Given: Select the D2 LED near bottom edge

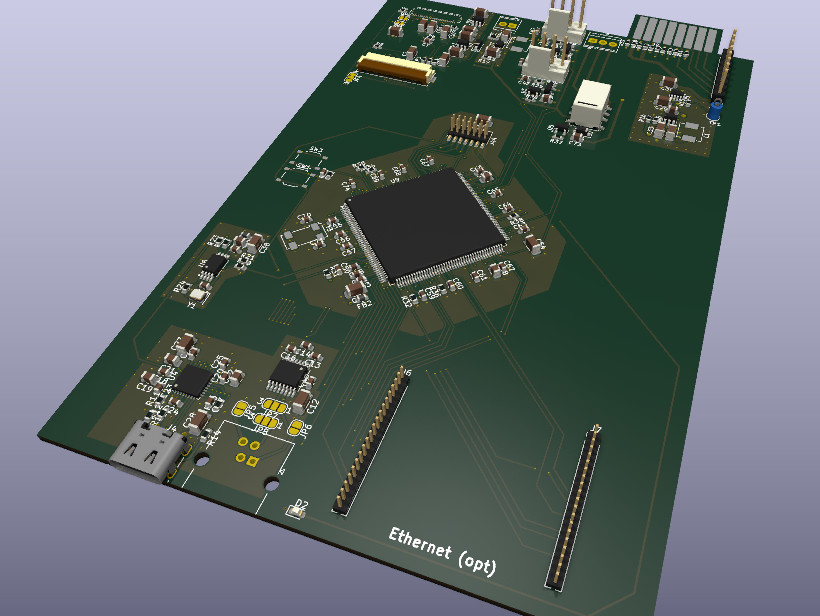Looking at the screenshot, I should pyautogui.click(x=296, y=510).
